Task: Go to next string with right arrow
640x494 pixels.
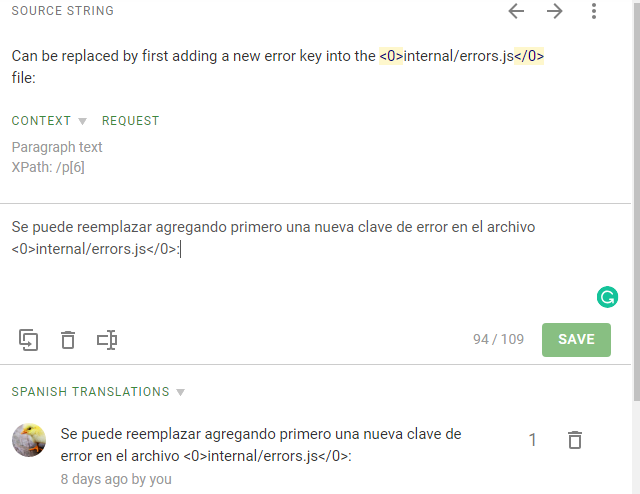Action: coord(555,11)
